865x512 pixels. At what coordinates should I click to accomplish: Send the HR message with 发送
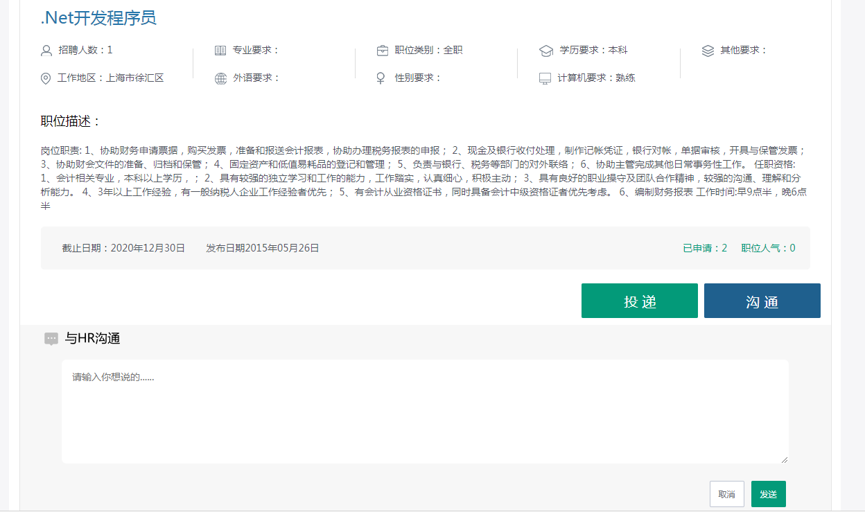click(x=768, y=494)
